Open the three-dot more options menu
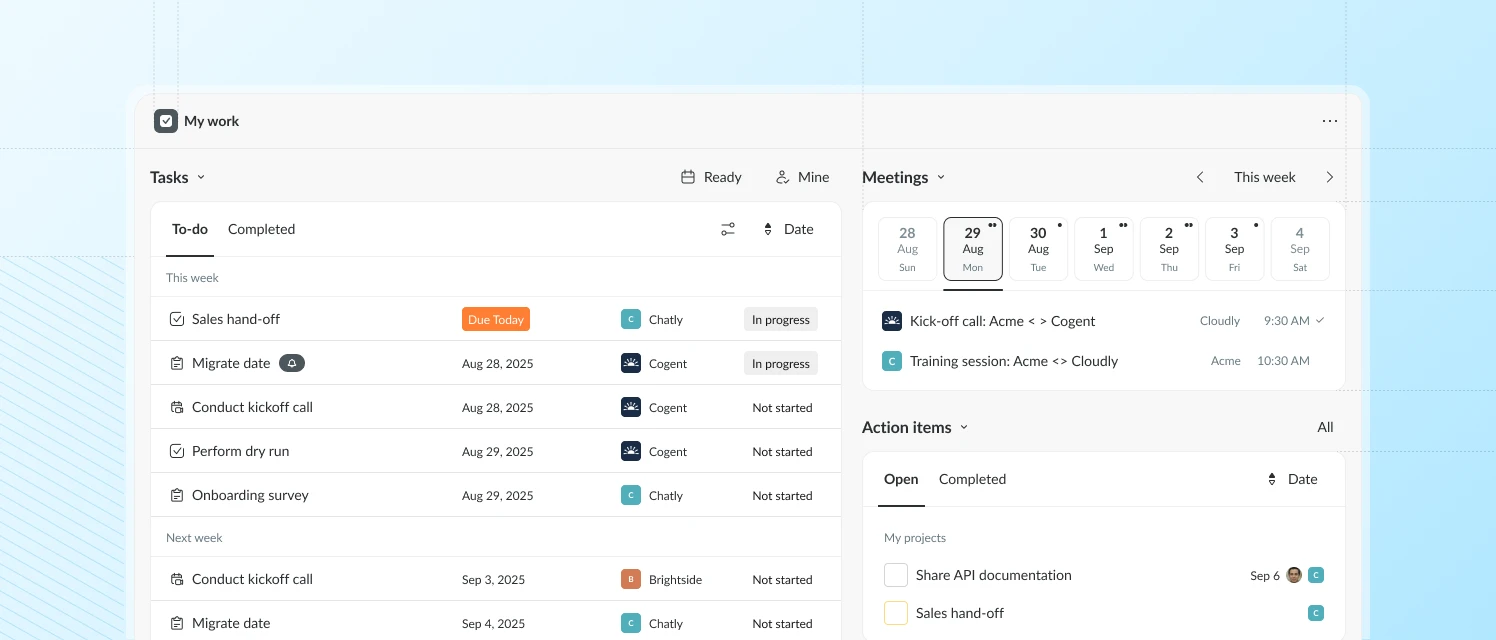Screen dimensions: 1496x640 [x=1329, y=121]
